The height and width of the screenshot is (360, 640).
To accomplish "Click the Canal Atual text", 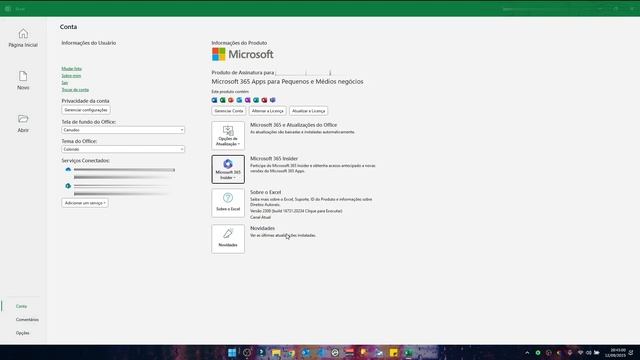I will click(260, 217).
